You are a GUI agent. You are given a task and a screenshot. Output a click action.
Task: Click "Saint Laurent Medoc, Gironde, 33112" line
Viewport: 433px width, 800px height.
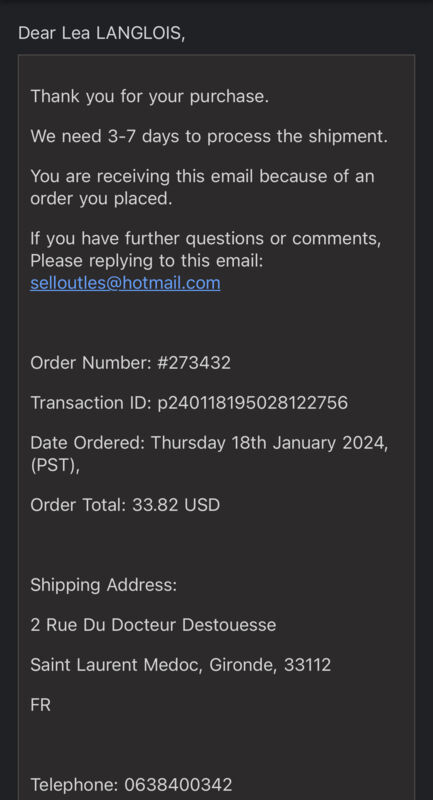point(181,665)
